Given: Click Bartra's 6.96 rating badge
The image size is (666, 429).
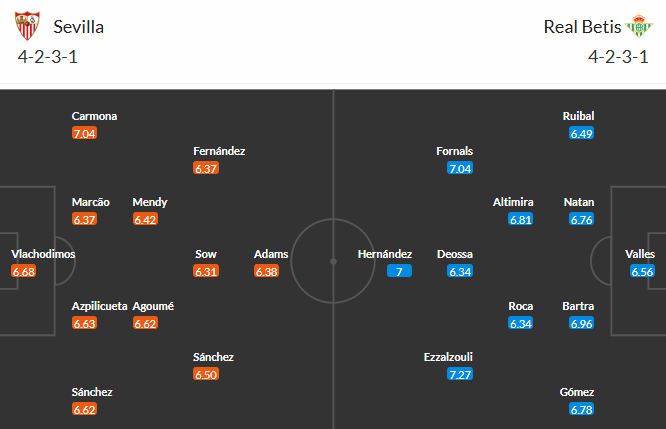Looking at the screenshot, I should click(581, 323).
